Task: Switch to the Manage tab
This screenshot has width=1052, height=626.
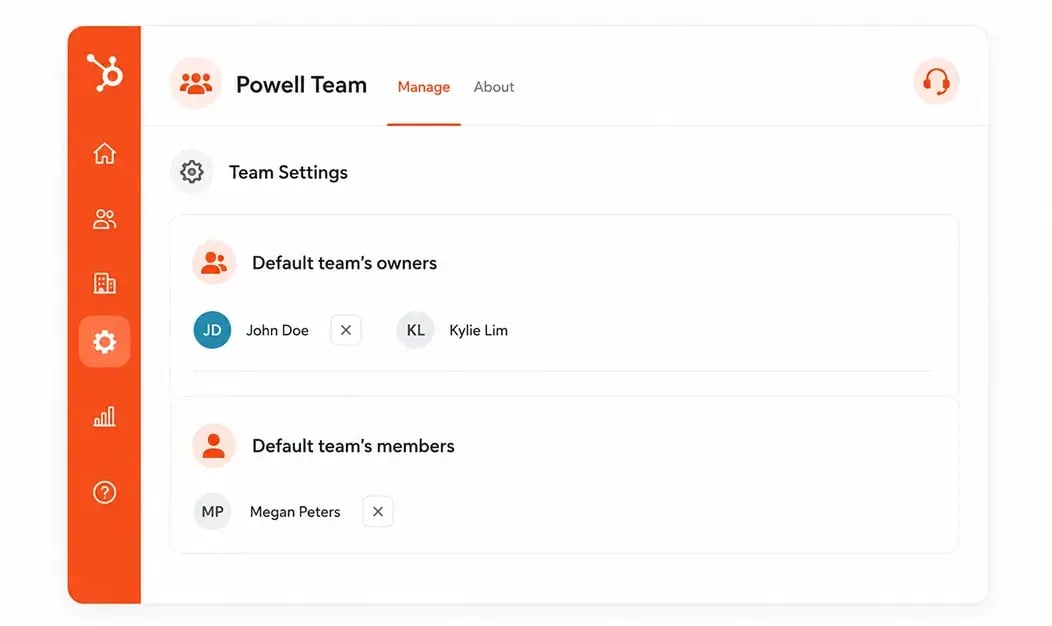Action: (x=423, y=87)
